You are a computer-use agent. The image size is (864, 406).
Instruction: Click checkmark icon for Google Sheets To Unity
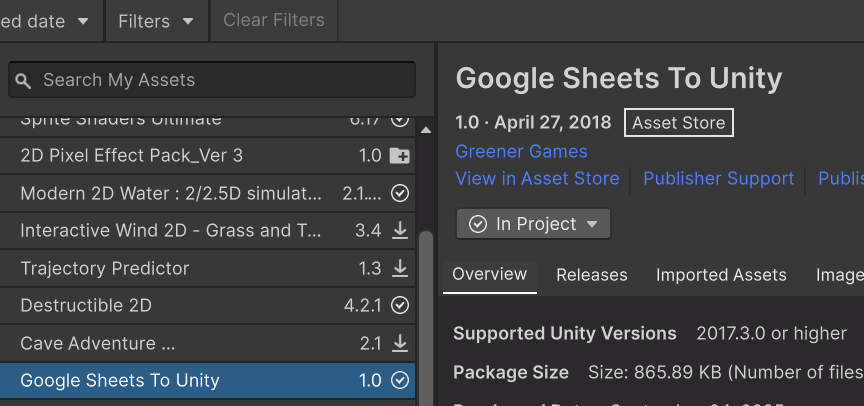400,380
